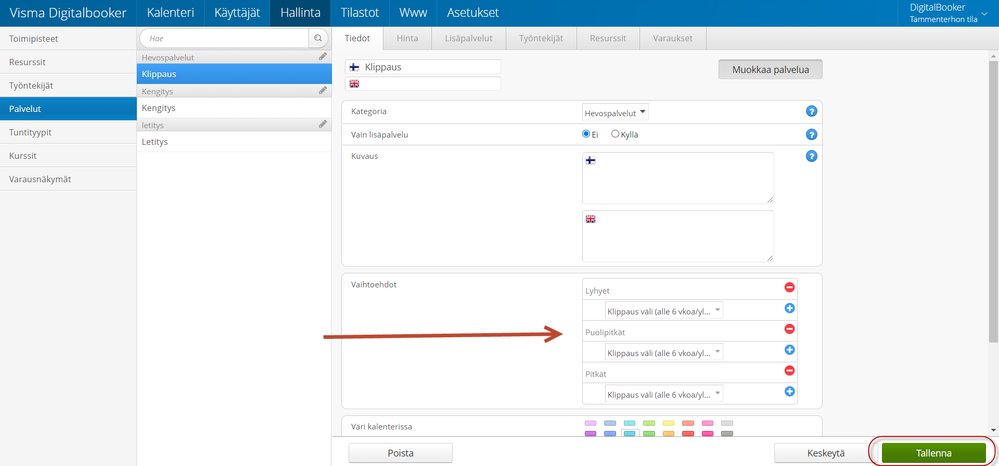The image size is (999, 466).
Task: Open the Klippaus väli dropdown under Lyhyet
Action: pyautogui.click(x=664, y=311)
